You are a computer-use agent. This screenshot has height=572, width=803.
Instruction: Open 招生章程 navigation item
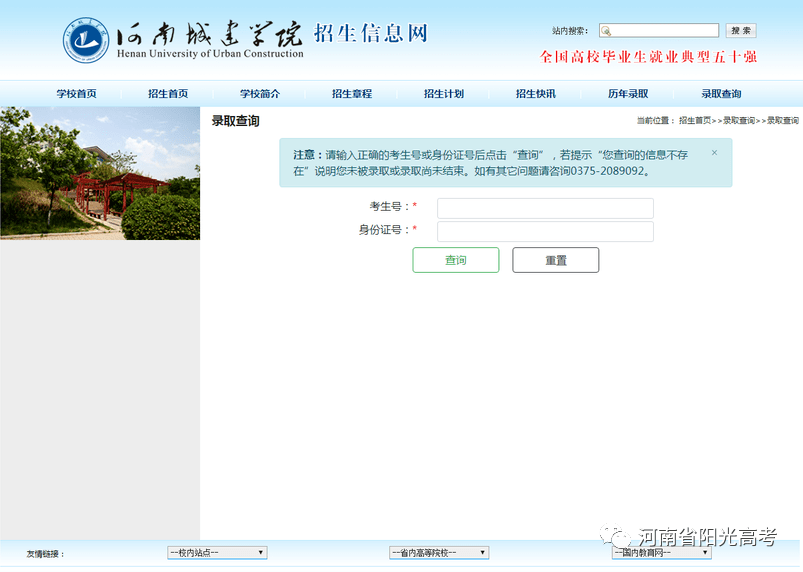(x=352, y=94)
